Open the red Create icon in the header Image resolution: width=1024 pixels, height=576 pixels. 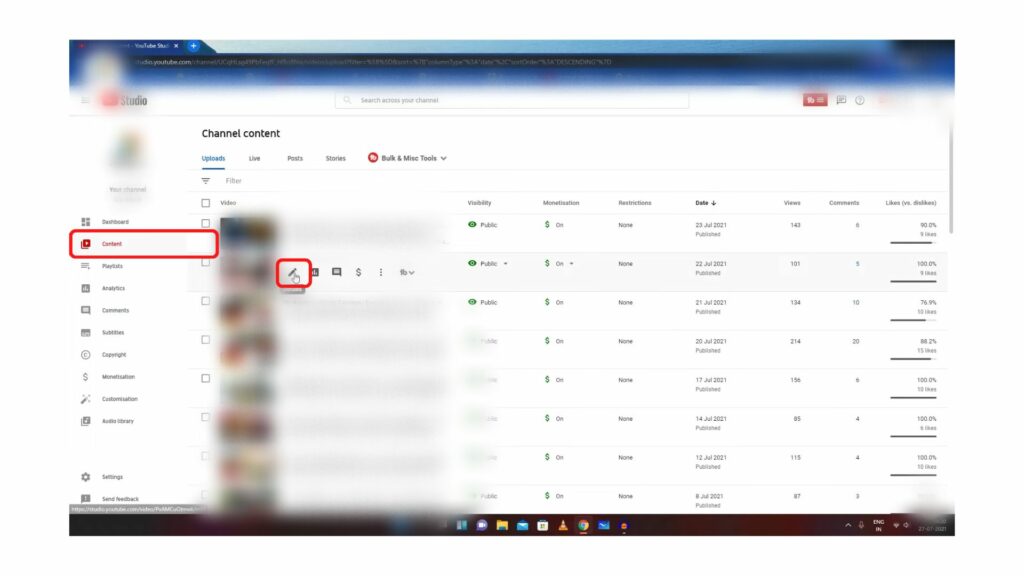click(x=815, y=100)
